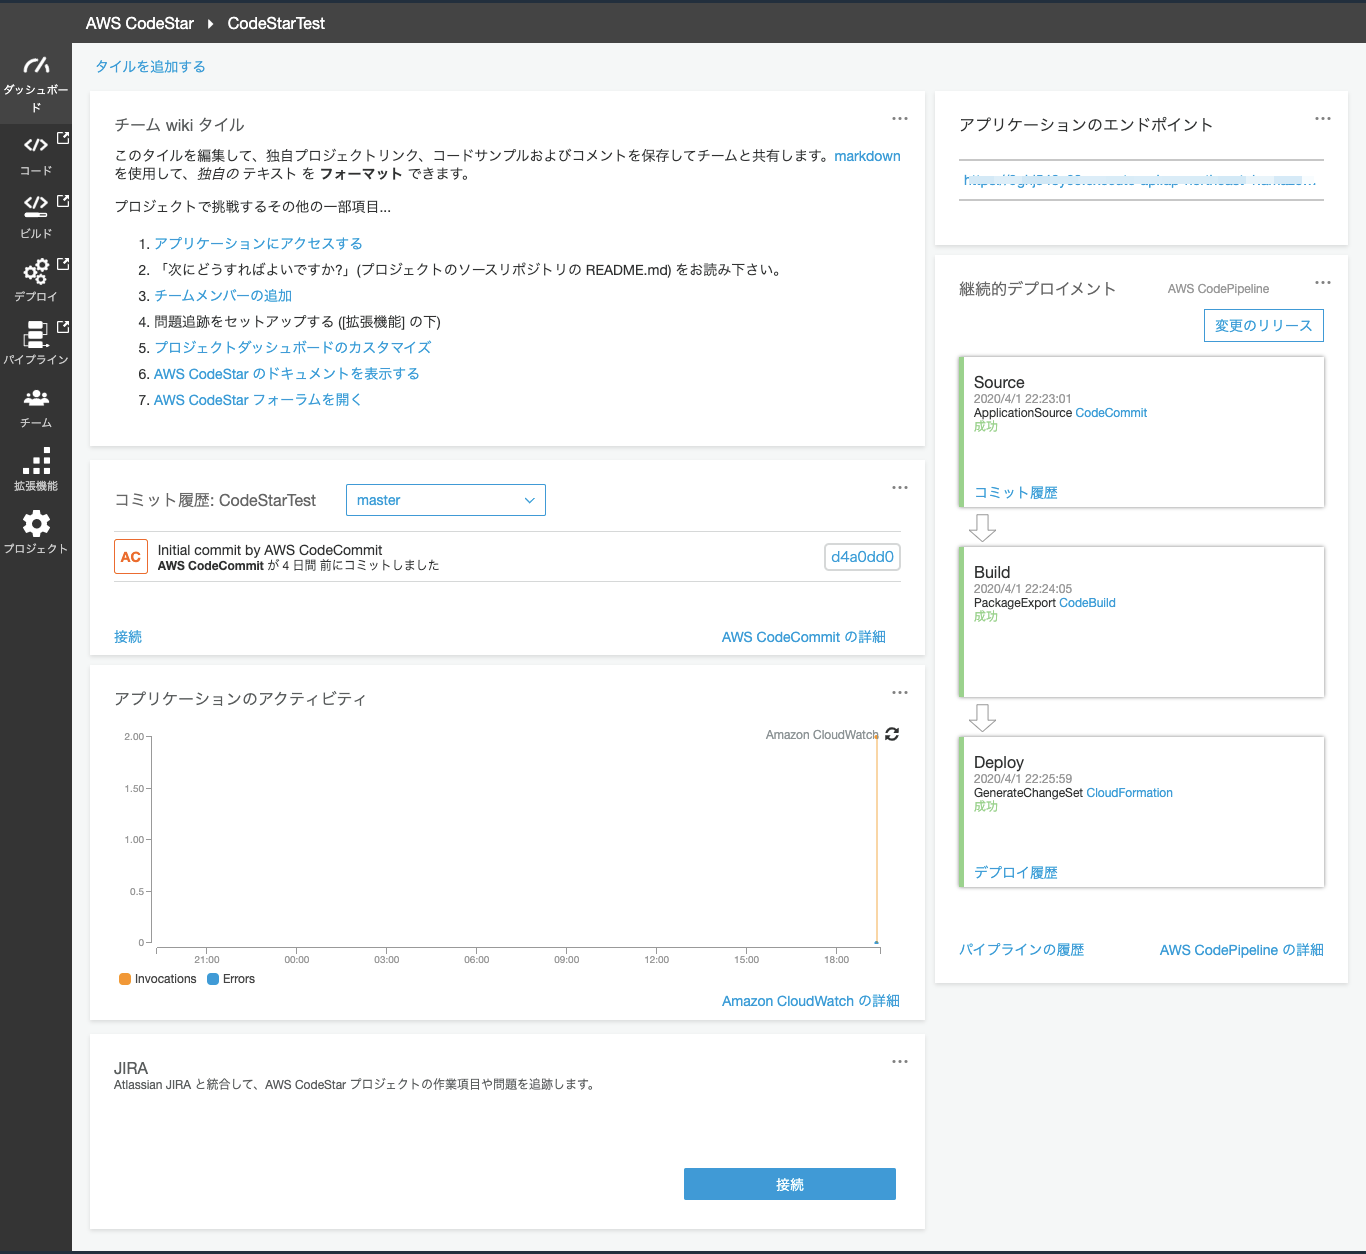Click the Source stage title

[x=999, y=382]
